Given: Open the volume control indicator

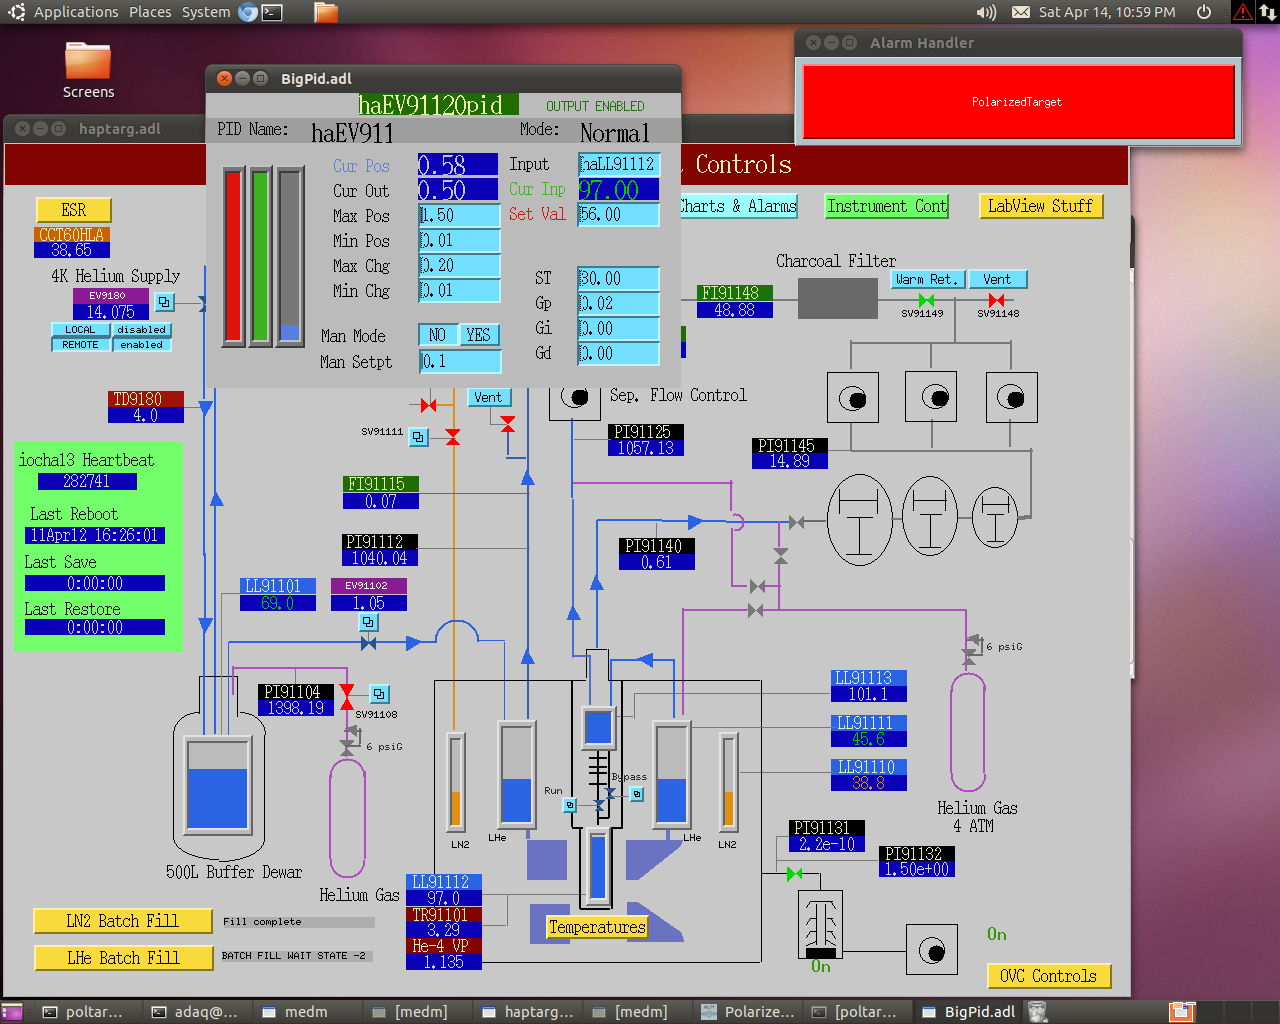Looking at the screenshot, I should point(986,12).
